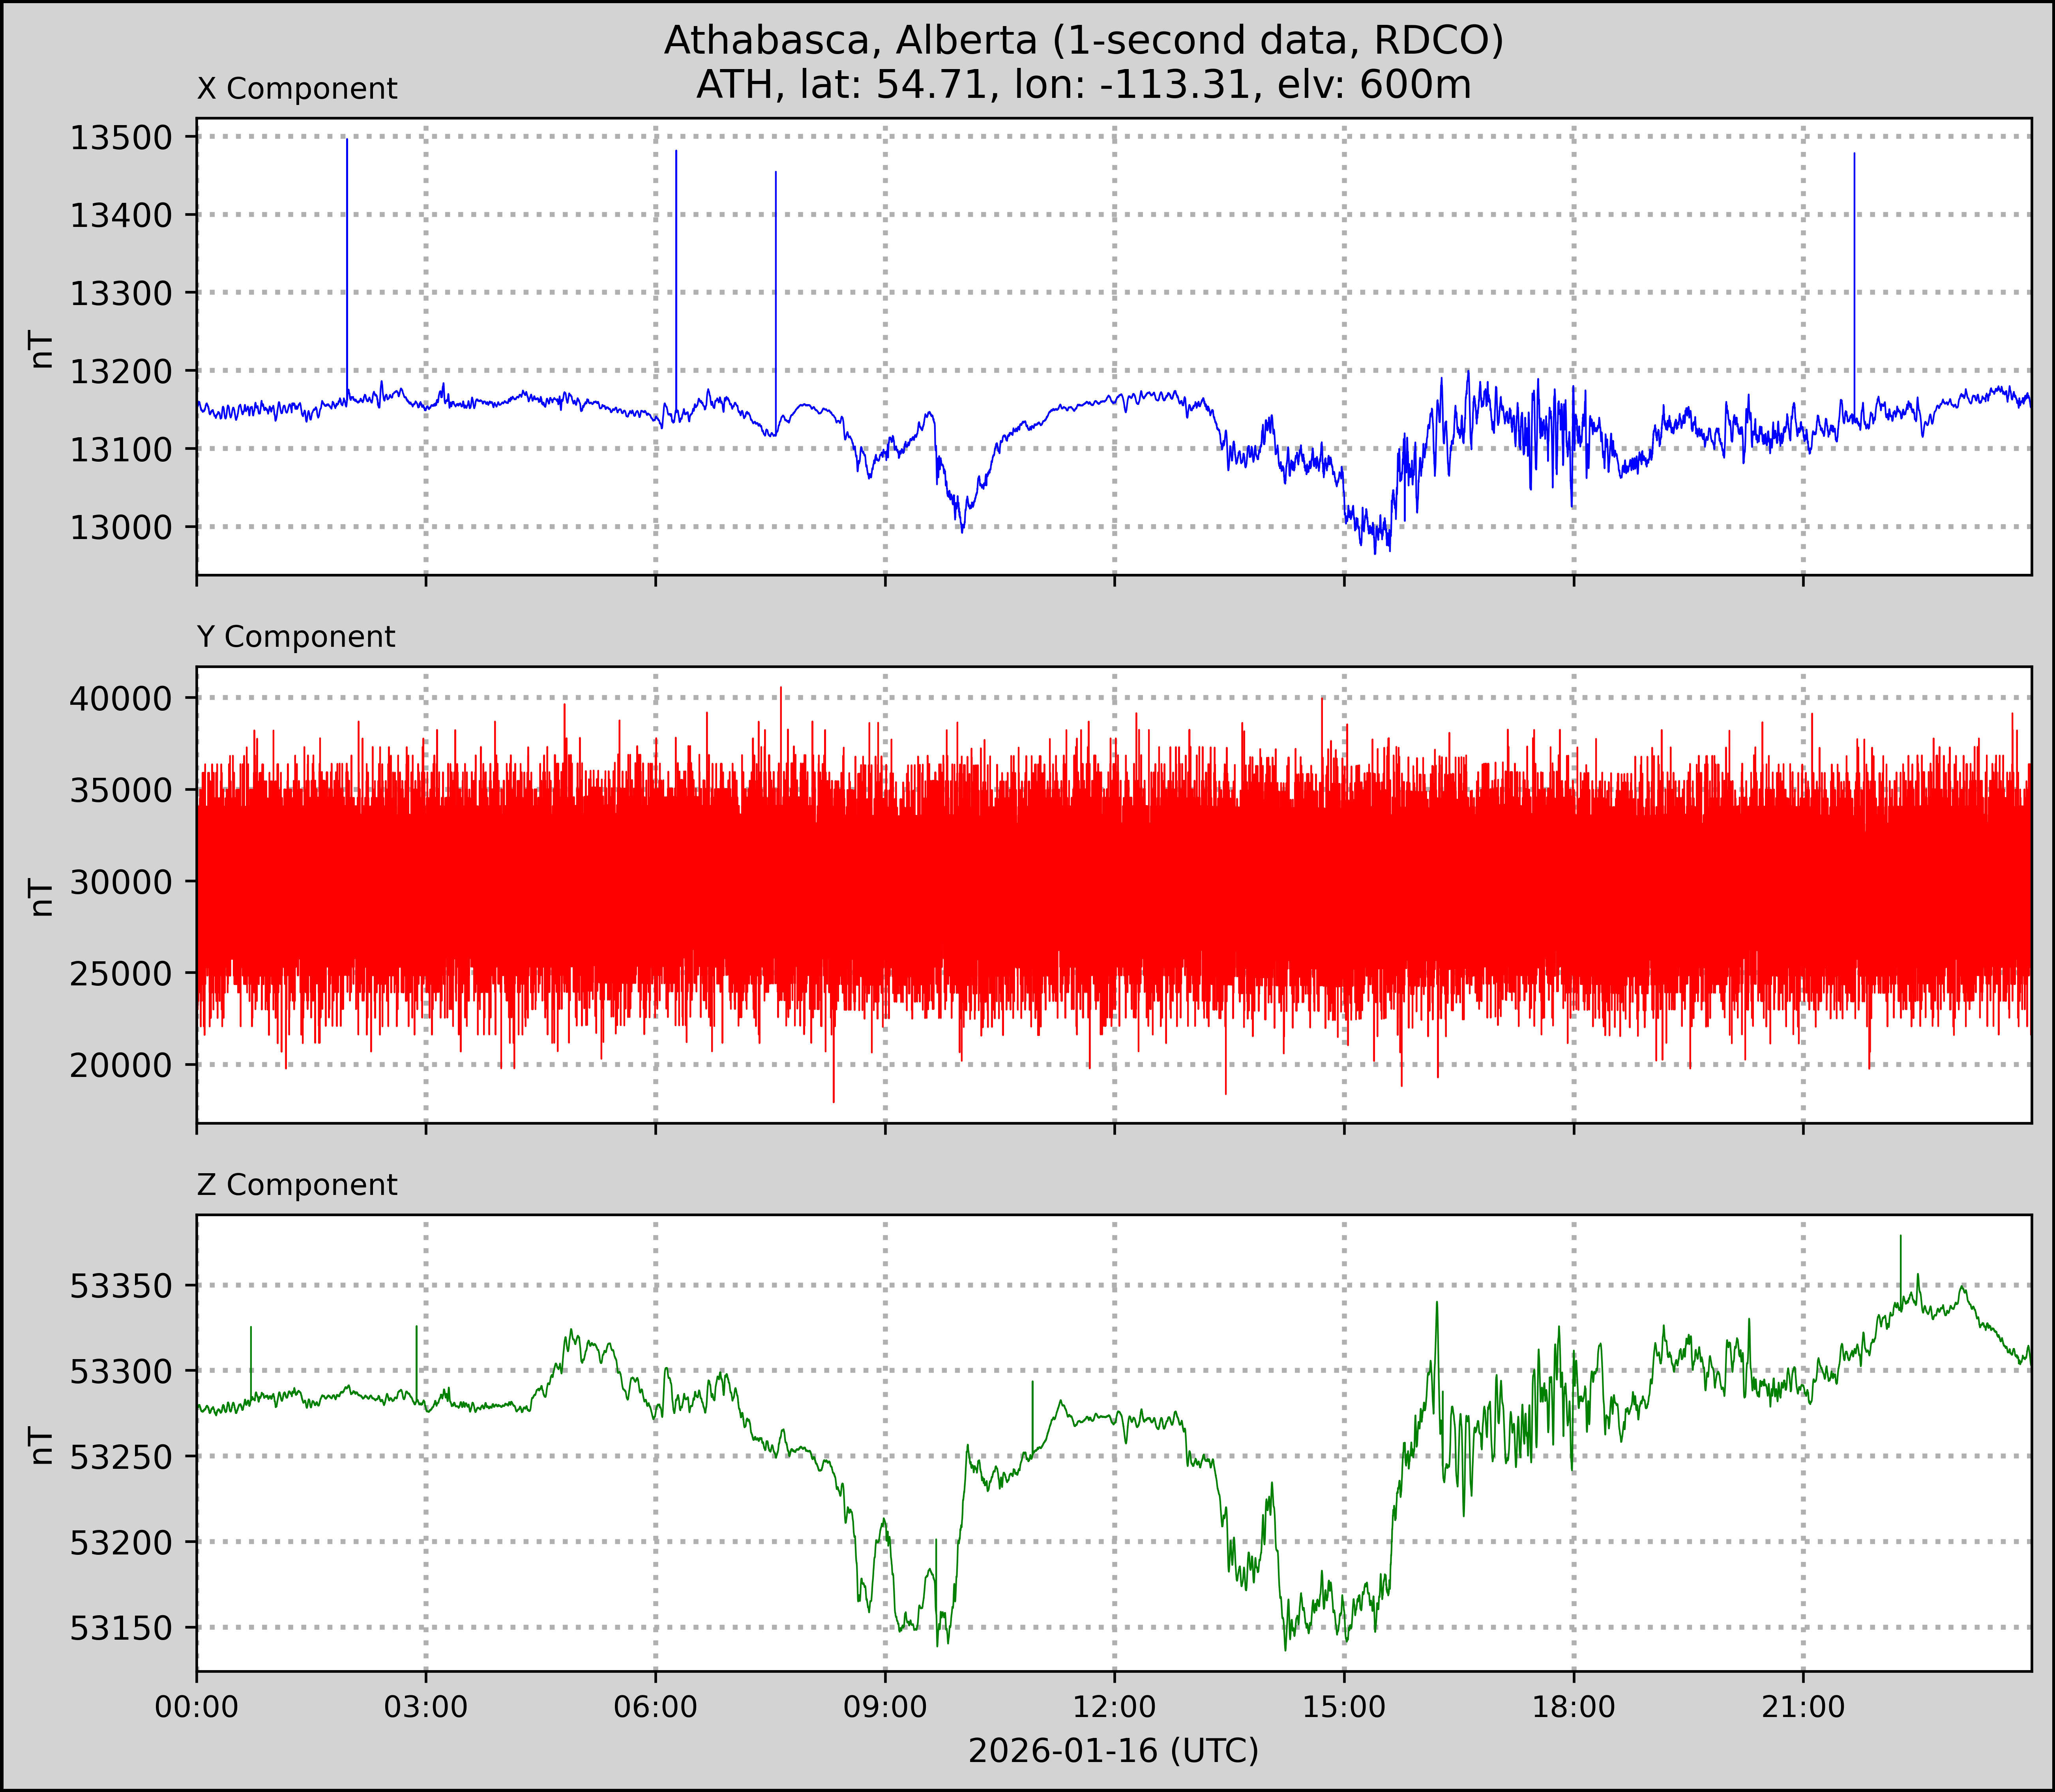Click the first tall blue spike in X panel
The height and width of the screenshot is (1792, 2055).
click(x=347, y=260)
